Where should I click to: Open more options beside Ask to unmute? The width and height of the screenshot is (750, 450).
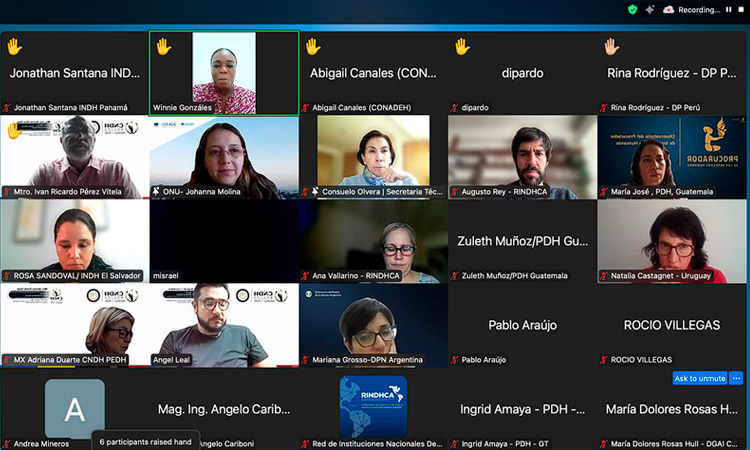click(x=736, y=378)
